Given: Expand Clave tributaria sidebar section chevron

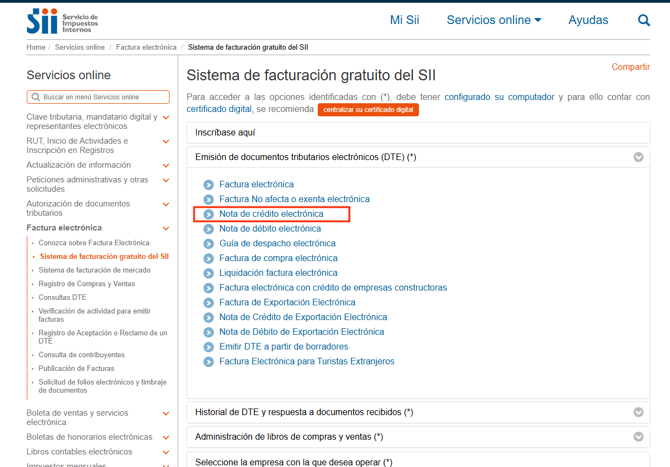Looking at the screenshot, I should pos(166,117).
